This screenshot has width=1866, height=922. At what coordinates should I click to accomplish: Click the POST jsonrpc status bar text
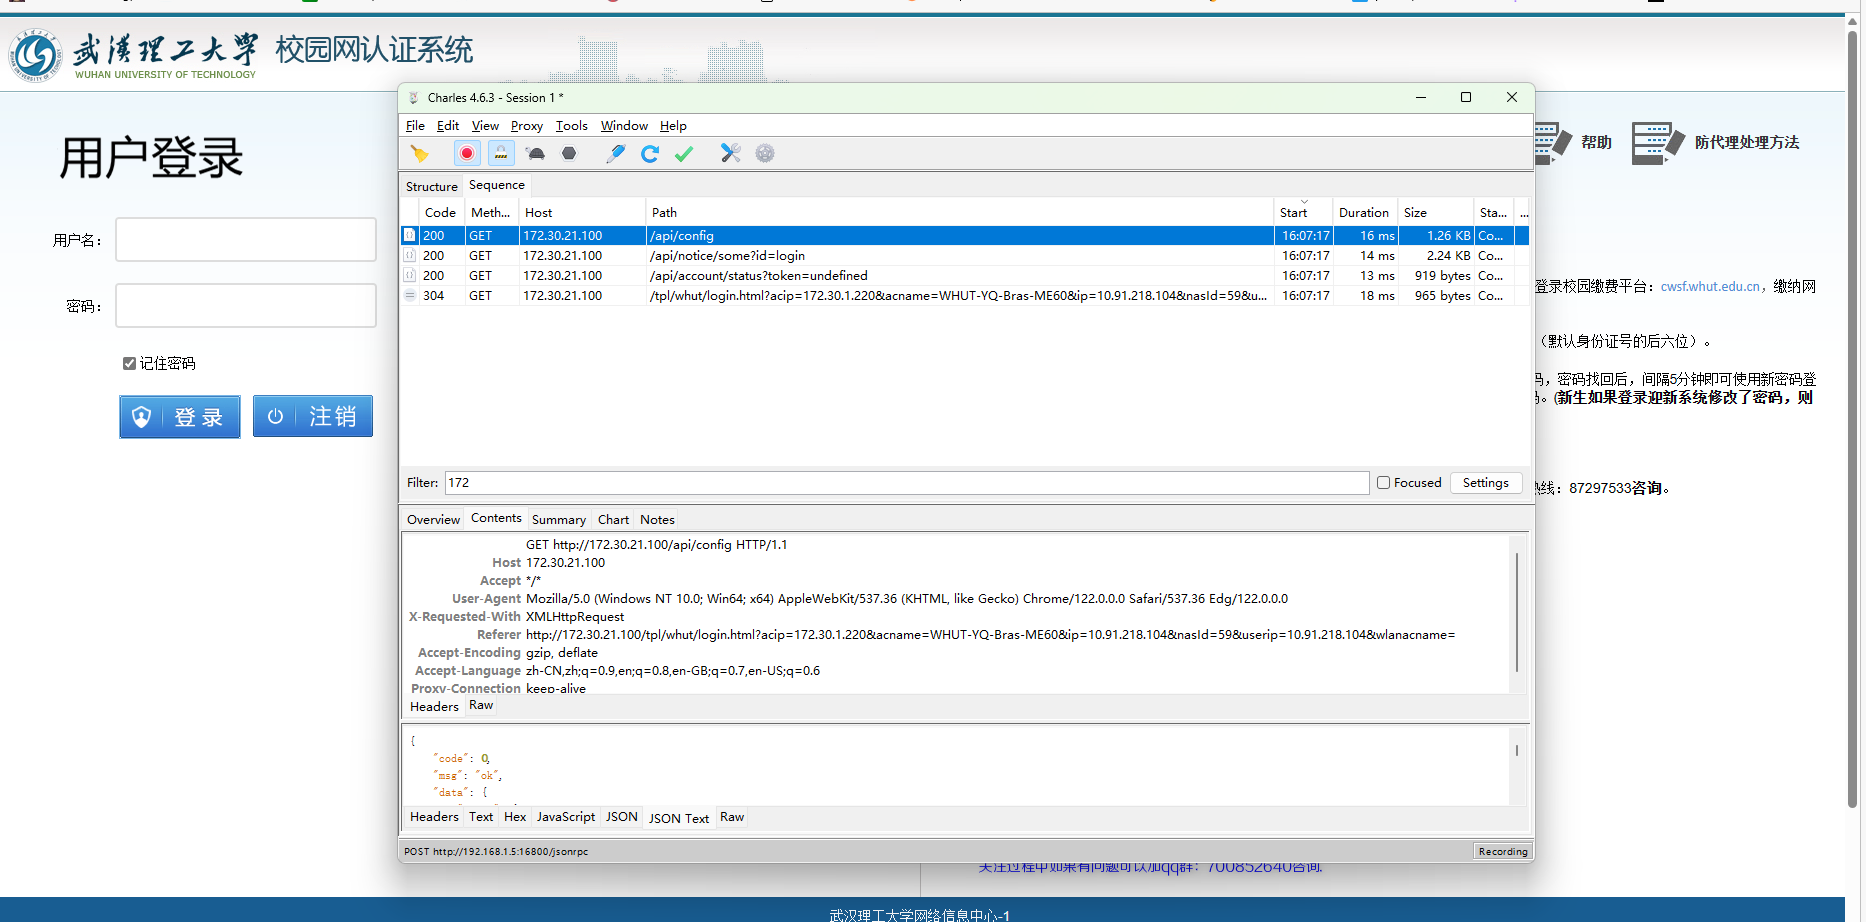click(x=496, y=851)
